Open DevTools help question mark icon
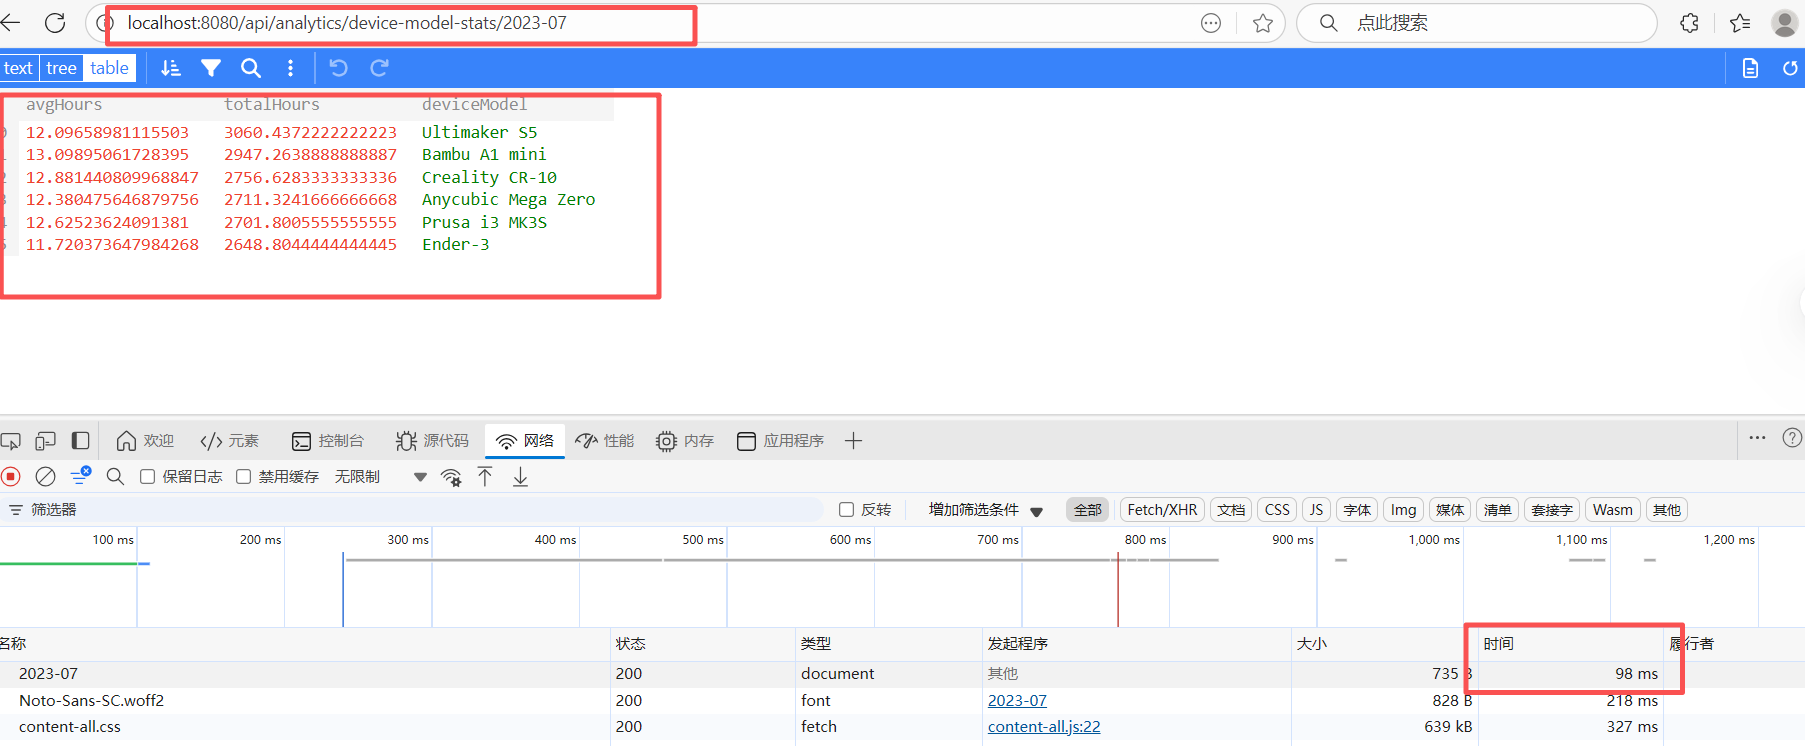The image size is (1805, 746). (x=1792, y=438)
